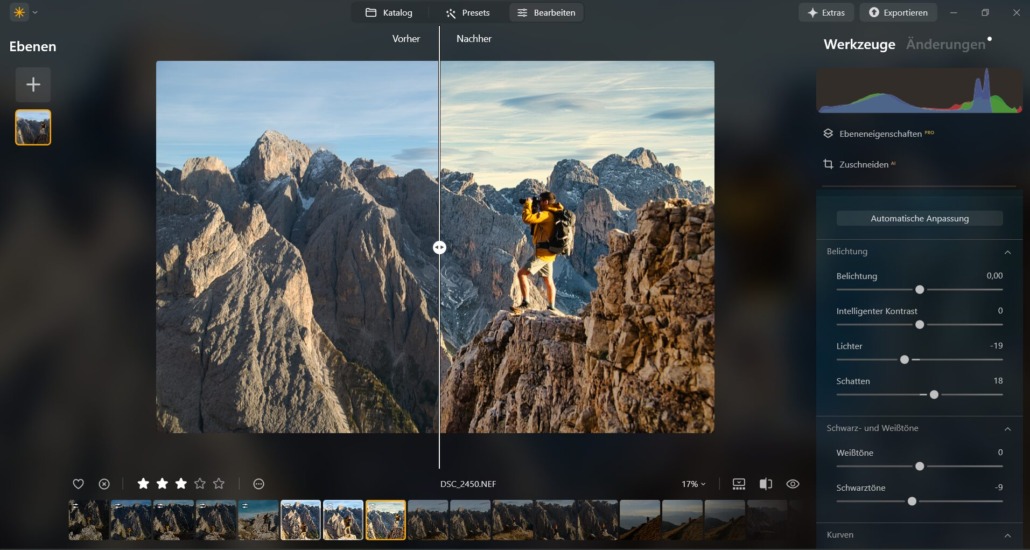The width and height of the screenshot is (1030, 550).
Task: Switch to the Änderungen tab
Action: click(945, 44)
